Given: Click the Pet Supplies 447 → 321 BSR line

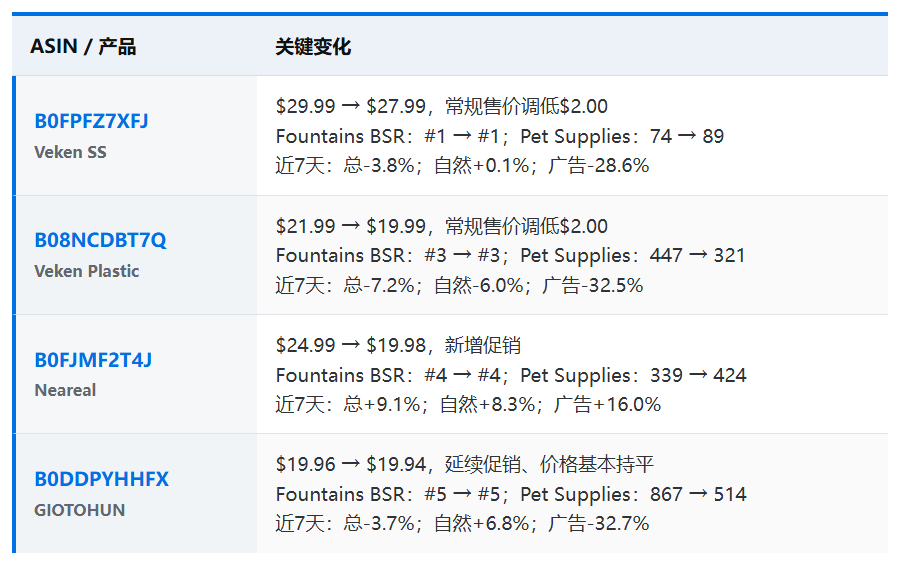Looking at the screenshot, I should (x=510, y=256).
